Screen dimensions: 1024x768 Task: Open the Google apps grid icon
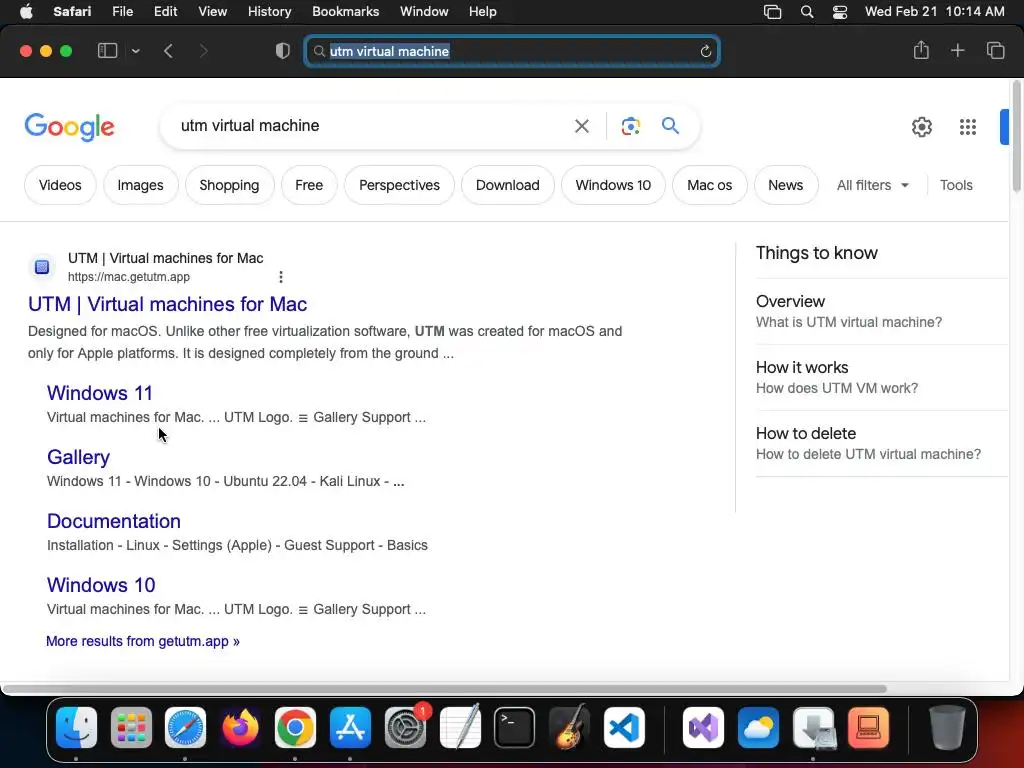(968, 127)
